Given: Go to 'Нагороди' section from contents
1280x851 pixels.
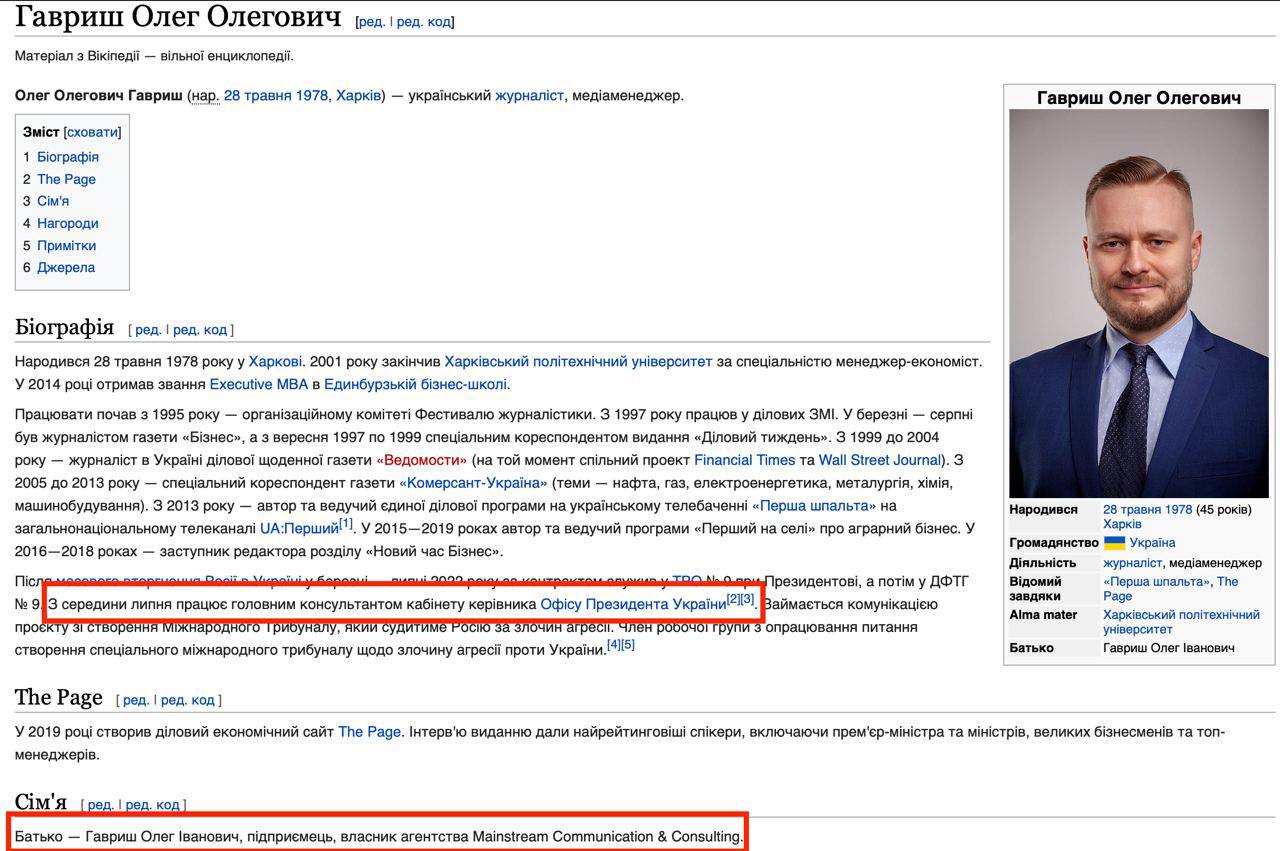Looking at the screenshot, I should (68, 223).
